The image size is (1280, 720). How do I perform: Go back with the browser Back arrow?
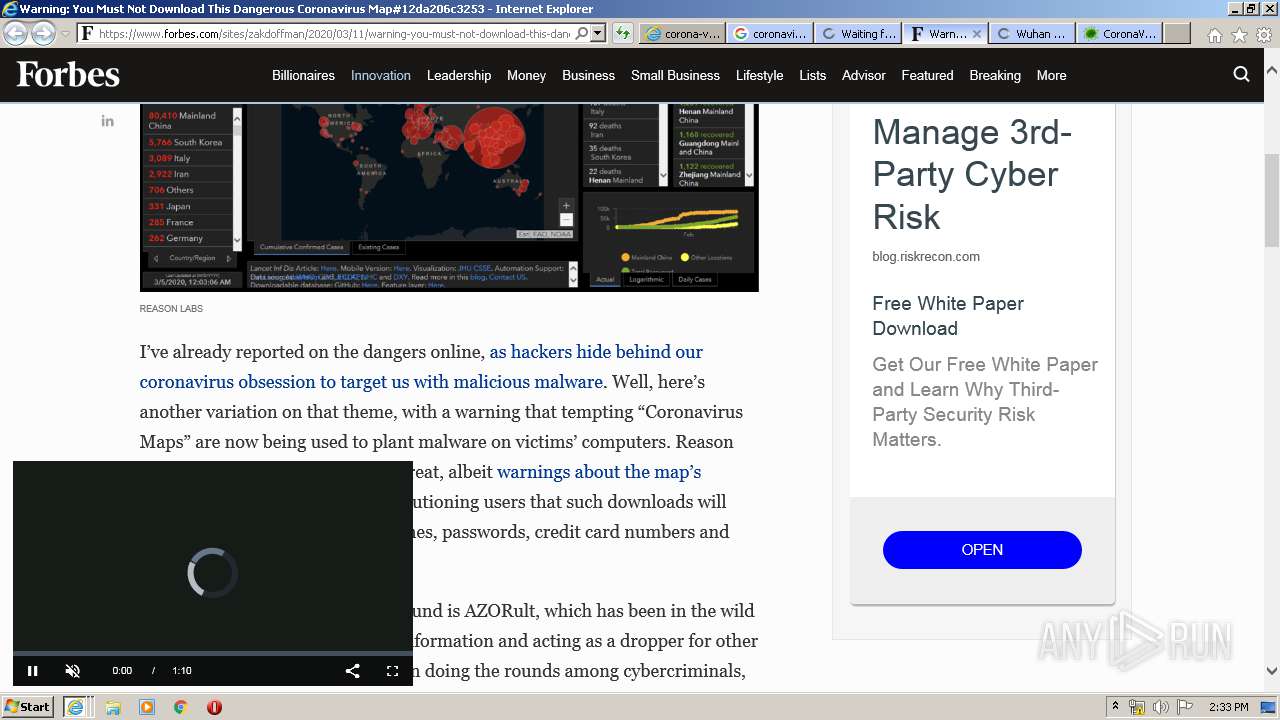click(15, 33)
